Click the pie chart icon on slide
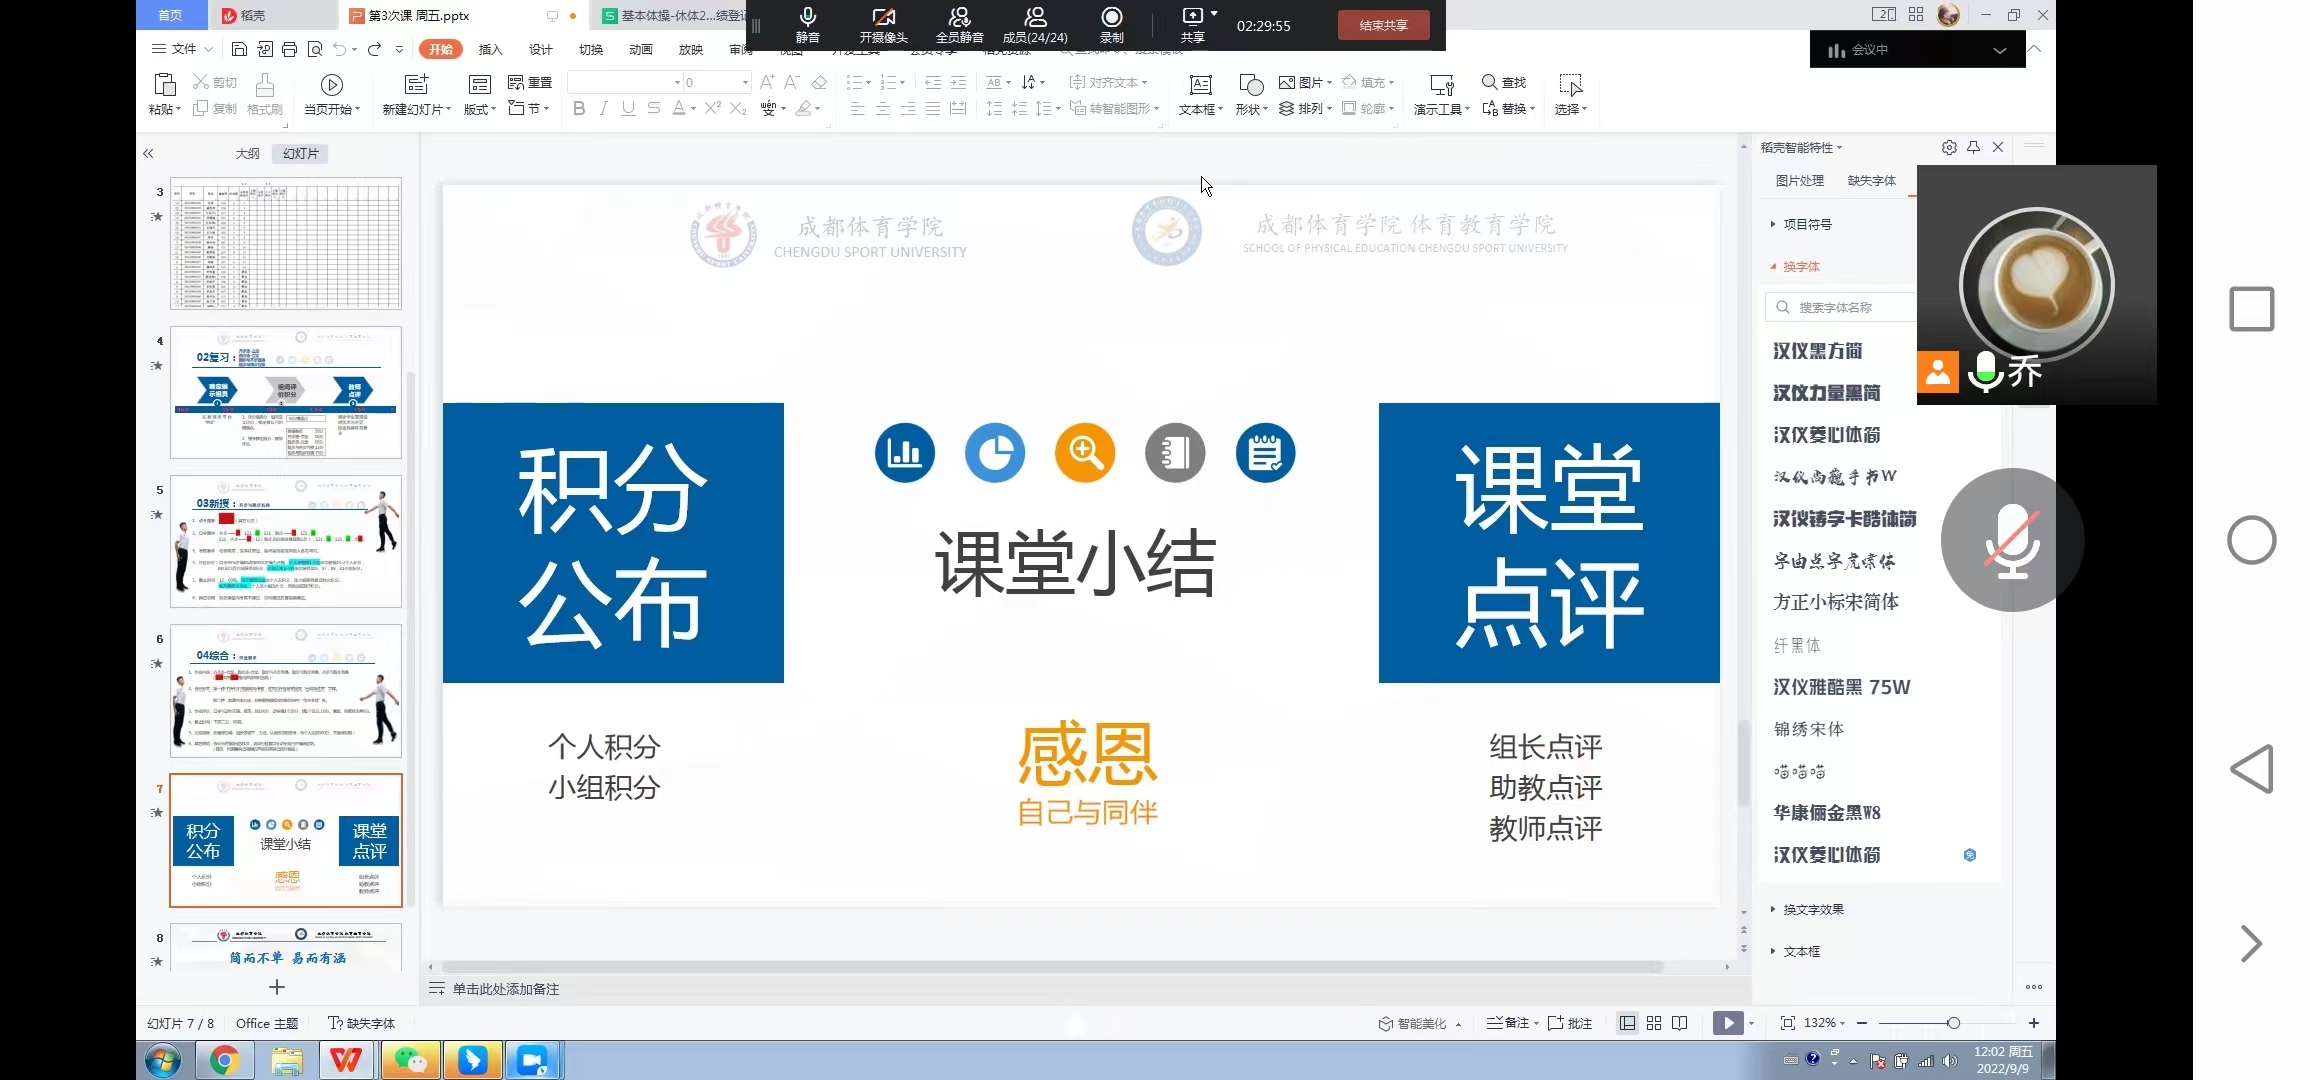This screenshot has height=1080, width=2310. [x=995, y=453]
